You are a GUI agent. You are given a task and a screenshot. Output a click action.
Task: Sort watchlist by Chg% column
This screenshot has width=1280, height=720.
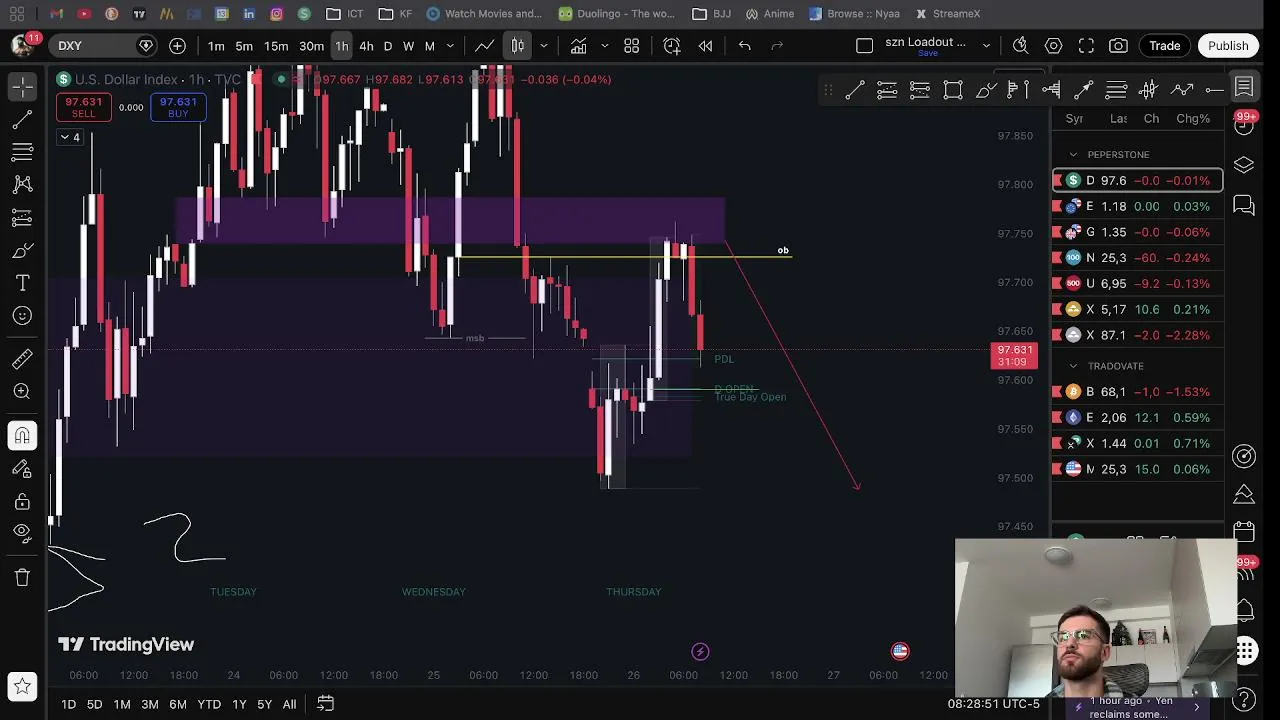click(x=1193, y=118)
